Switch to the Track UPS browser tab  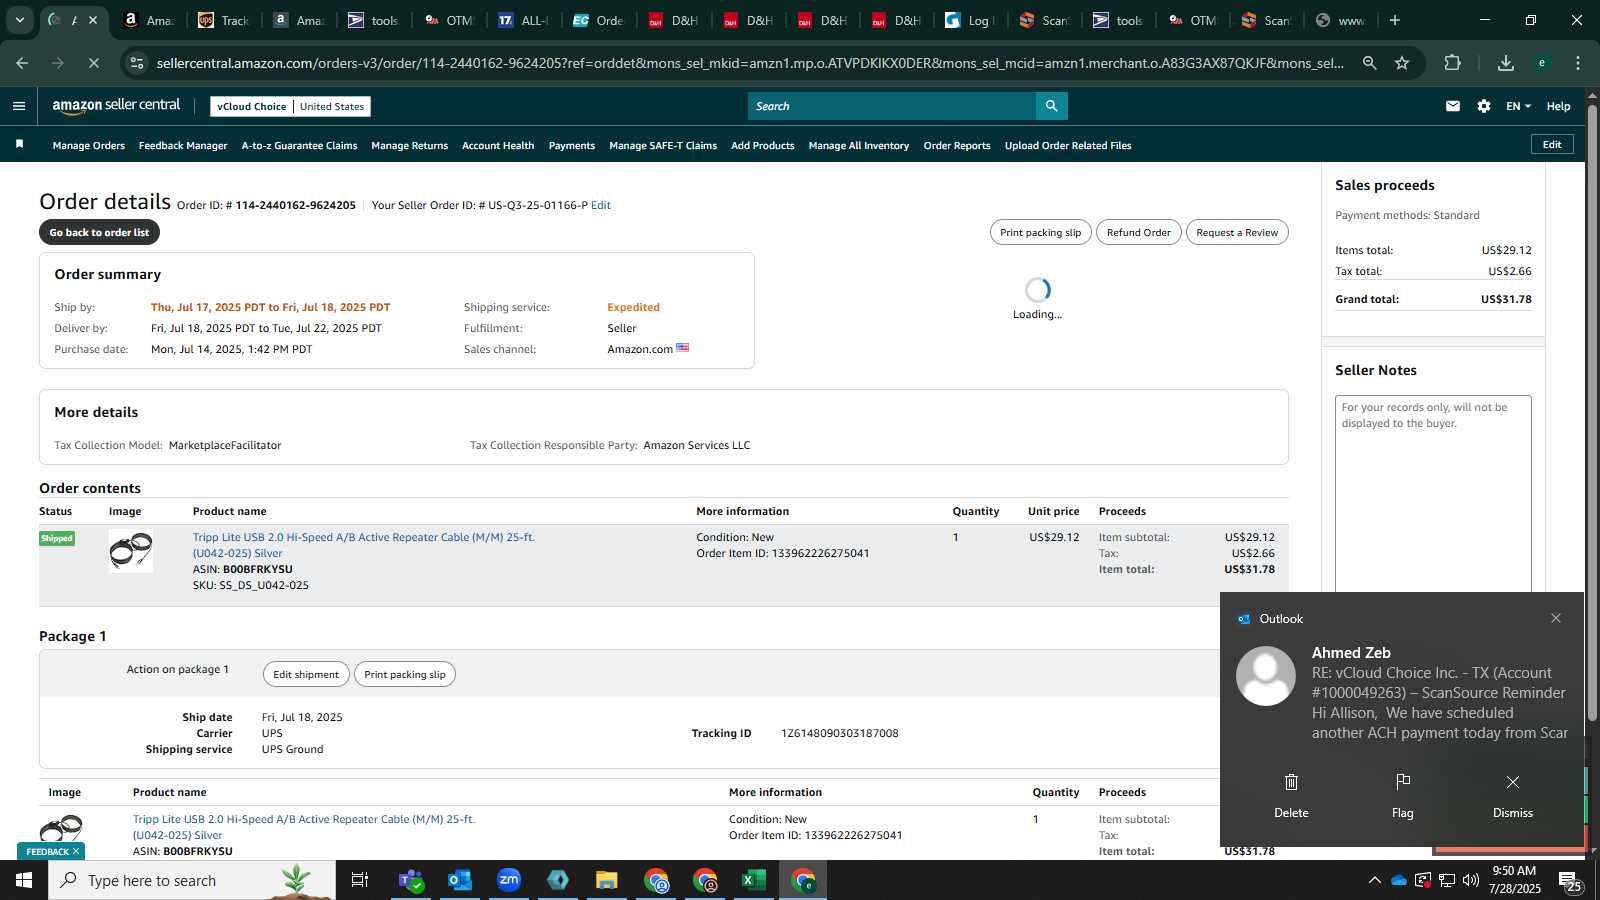pyautogui.click(x=224, y=20)
